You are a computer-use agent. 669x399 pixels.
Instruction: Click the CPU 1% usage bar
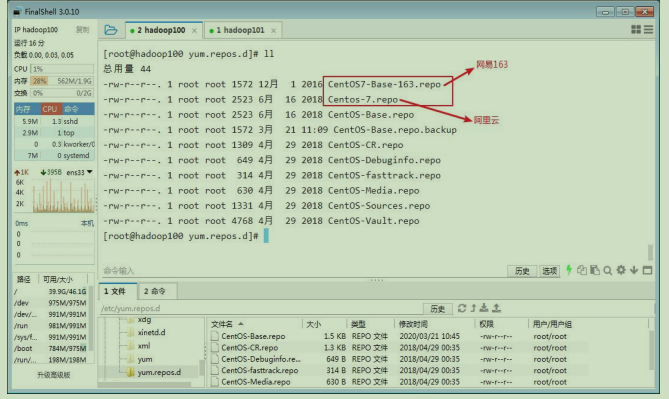click(x=62, y=69)
